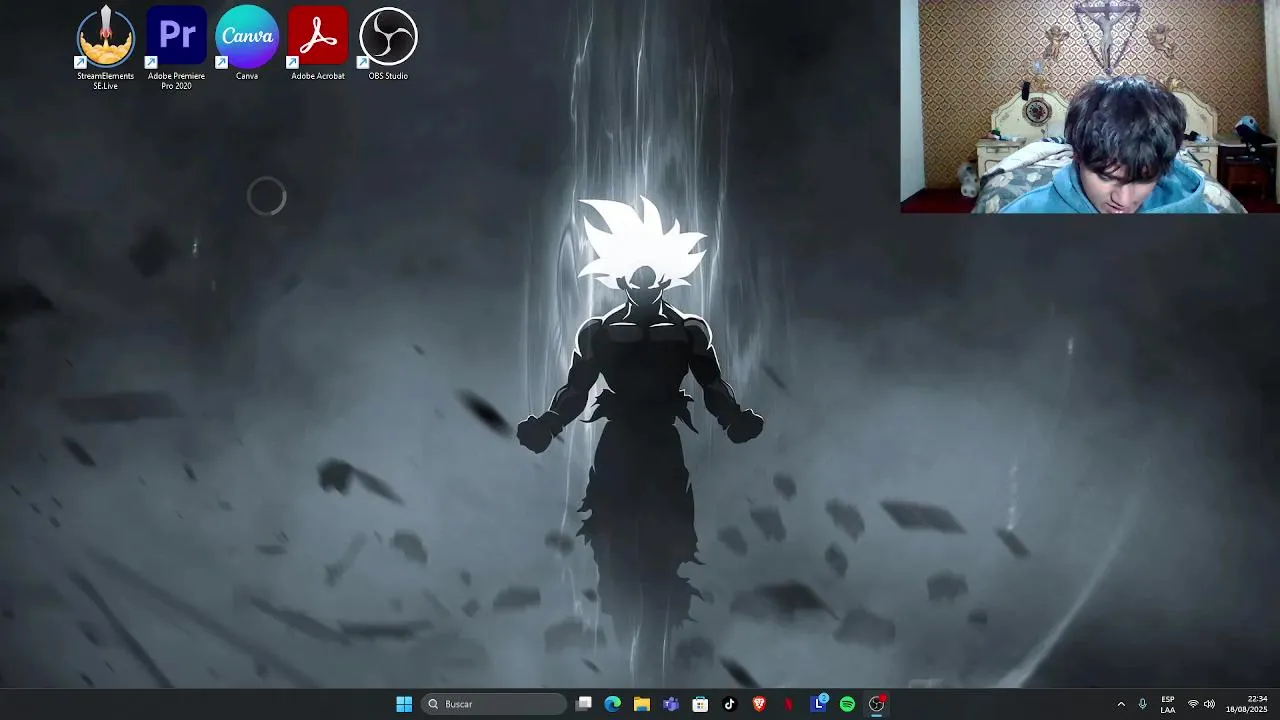The width and height of the screenshot is (1280, 720).
Task: Open Microsoft Store from the taskbar
Action: tap(700, 704)
